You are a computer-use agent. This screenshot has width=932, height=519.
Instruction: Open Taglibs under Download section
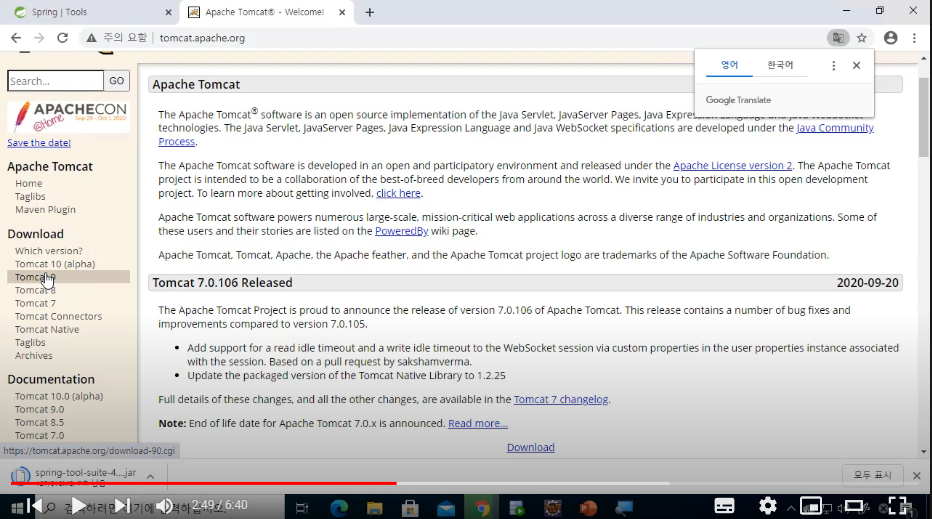pos(30,342)
